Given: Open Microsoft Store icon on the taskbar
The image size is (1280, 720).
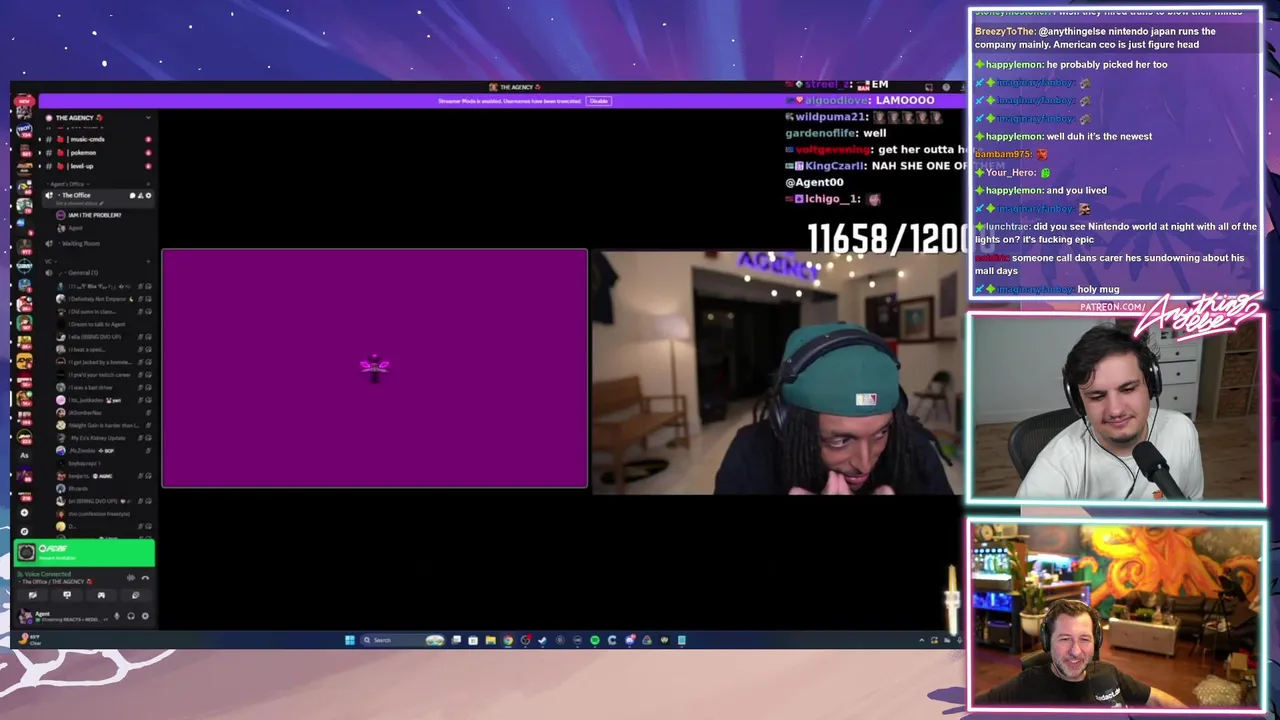Looking at the screenshot, I should pos(473,640).
